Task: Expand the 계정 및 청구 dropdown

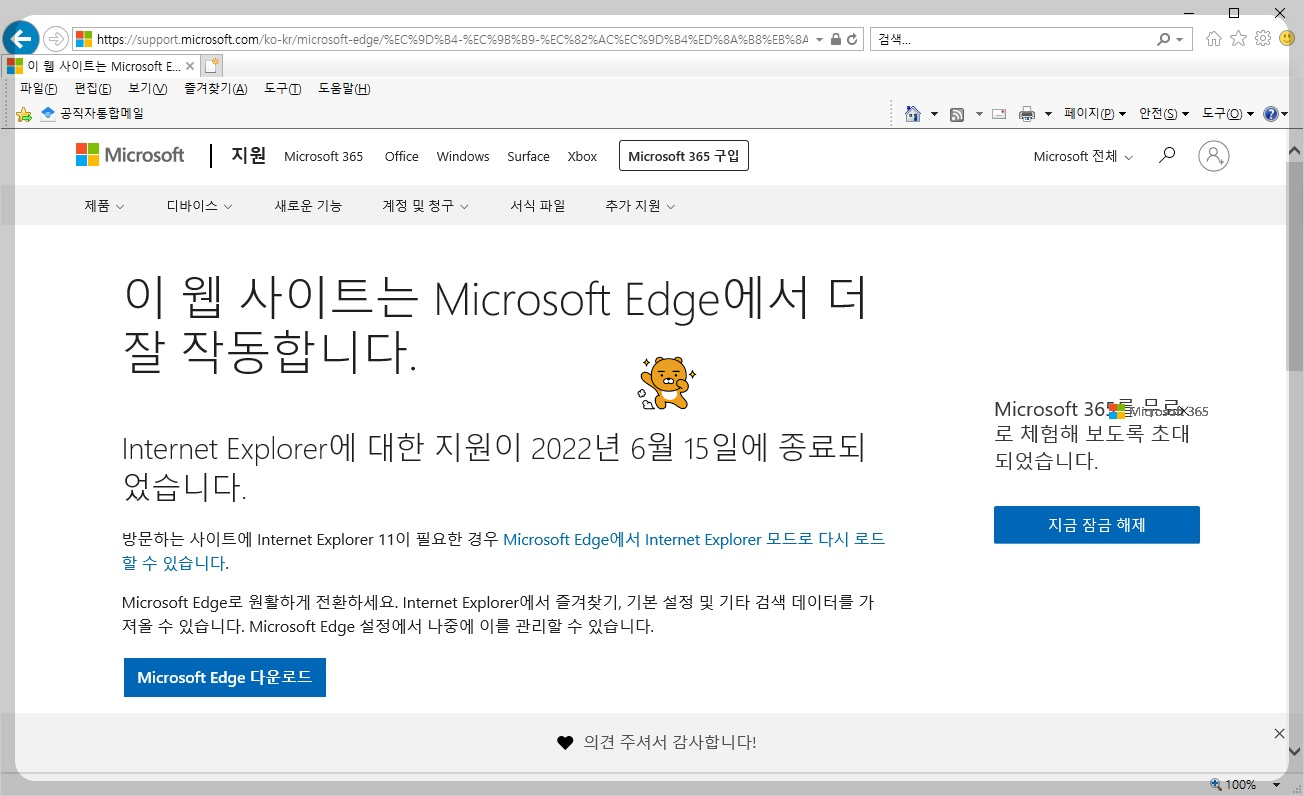Action: 426,206
